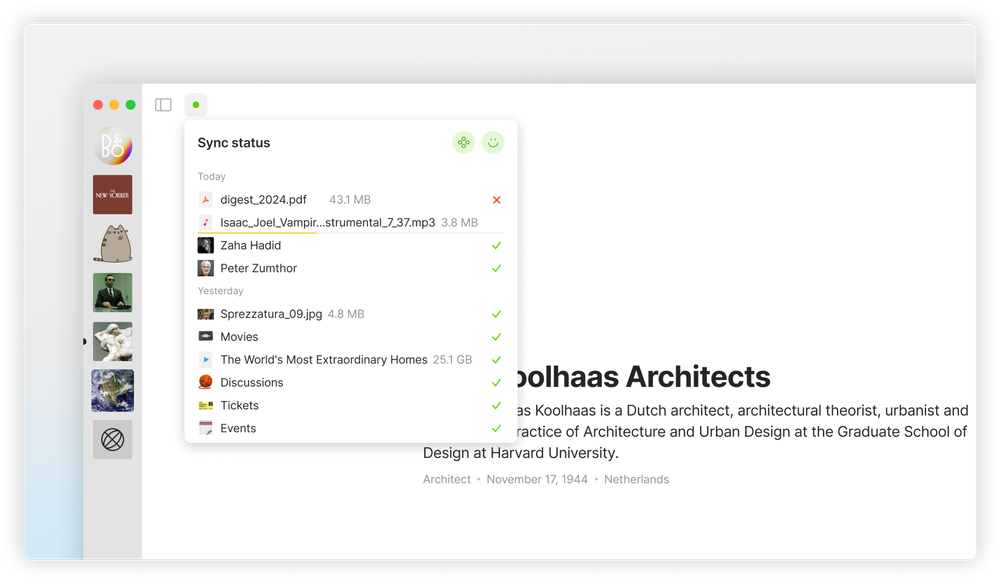Viewport: 1000px width, 583px height.
Task: Open the Movies item
Action: click(x=351, y=337)
